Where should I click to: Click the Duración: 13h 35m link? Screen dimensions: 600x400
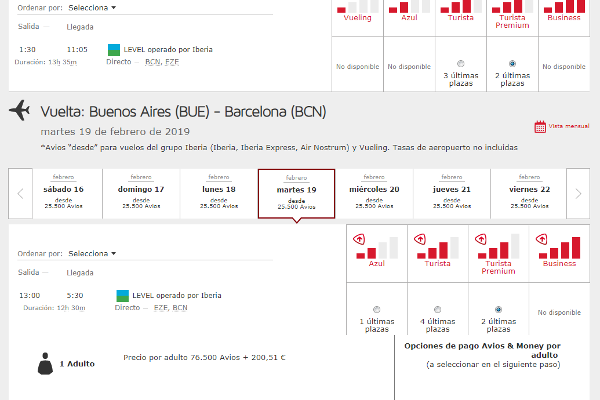tap(46, 62)
